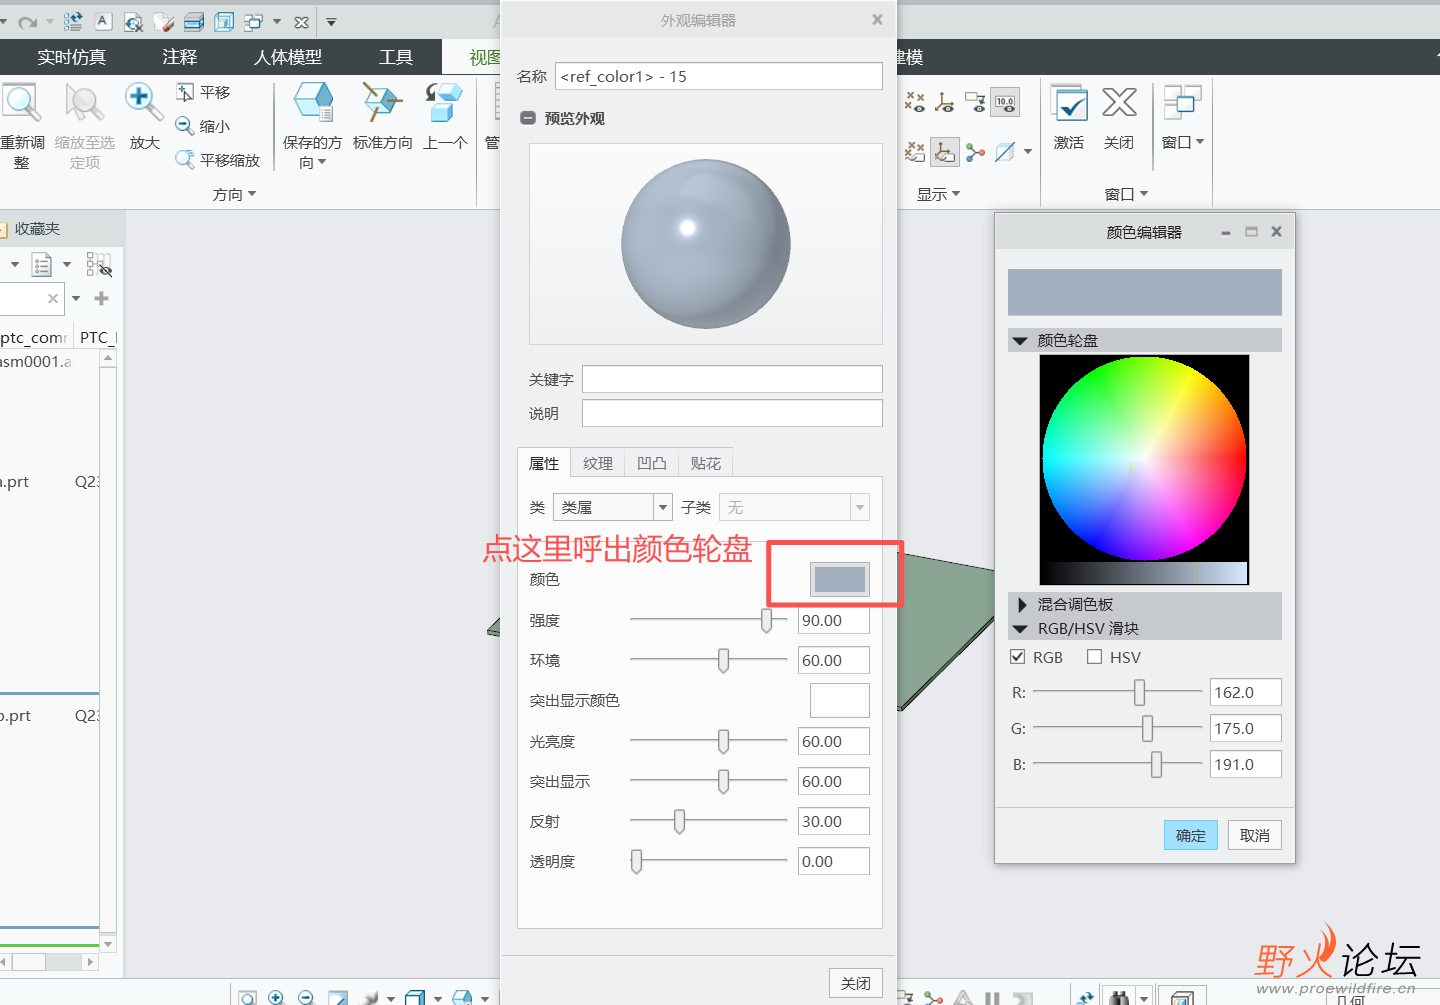Screen dimensions: 1440x1005
Task: Click 关闭 button at bottom of appearance editor
Action: click(856, 983)
